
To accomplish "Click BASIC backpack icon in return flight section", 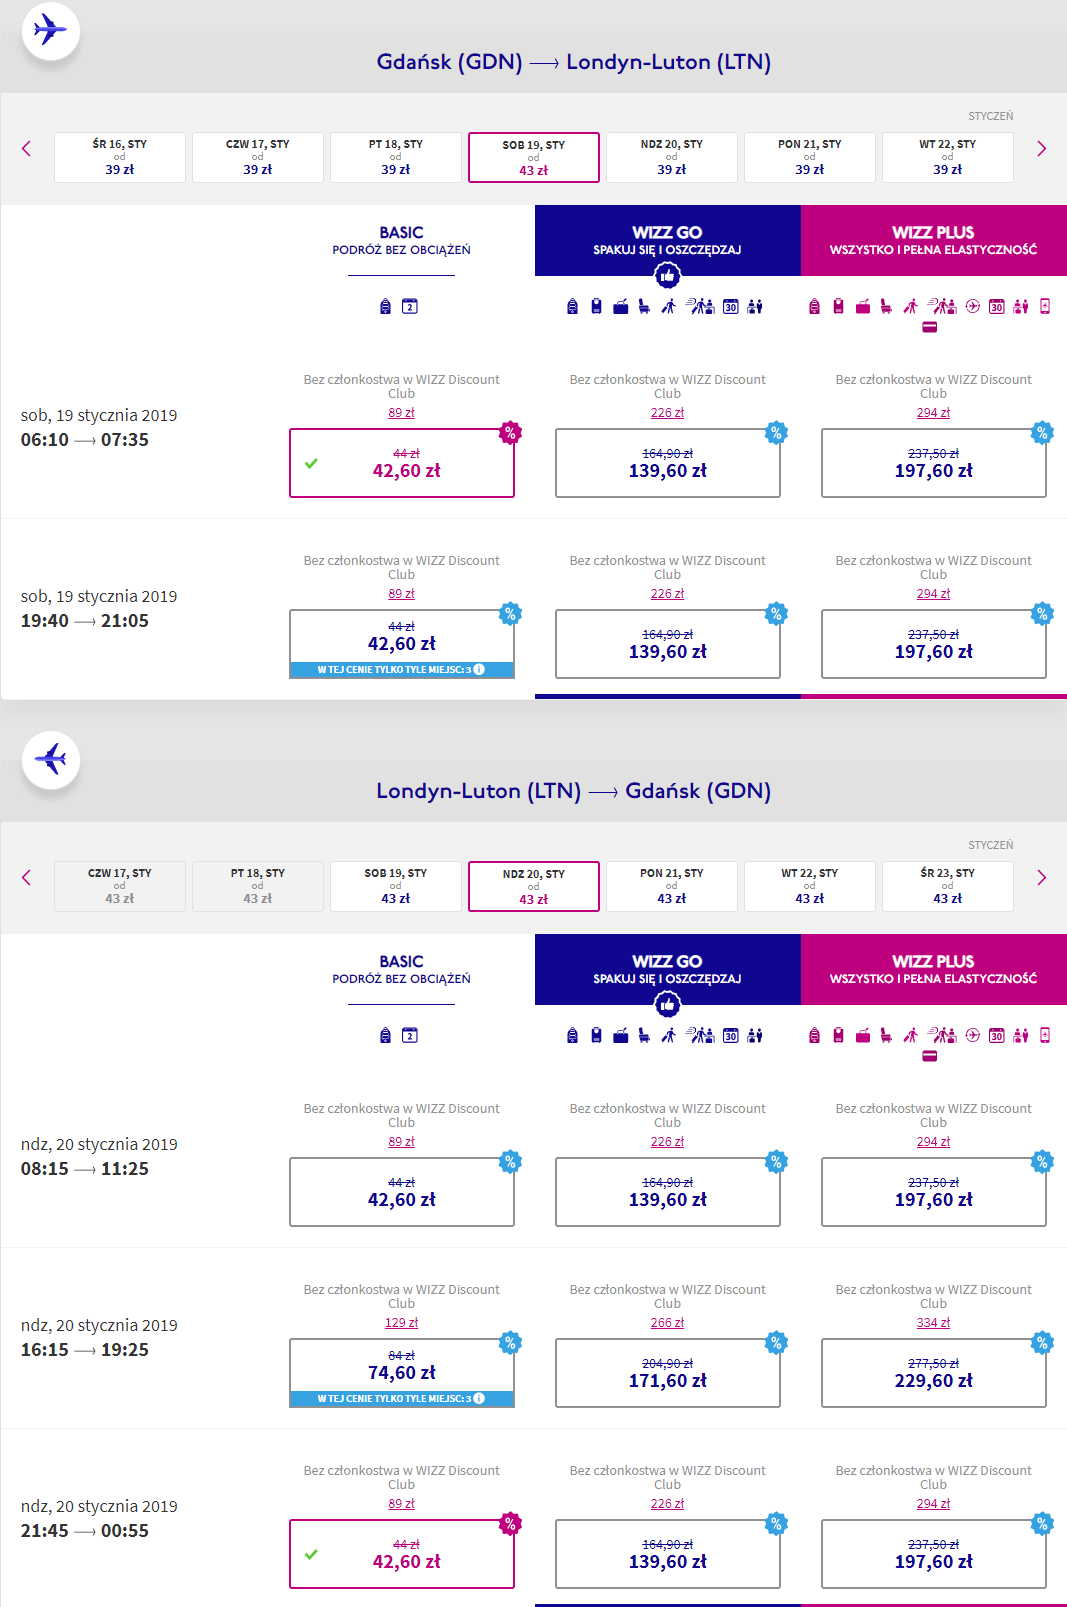I will click(x=385, y=1035).
